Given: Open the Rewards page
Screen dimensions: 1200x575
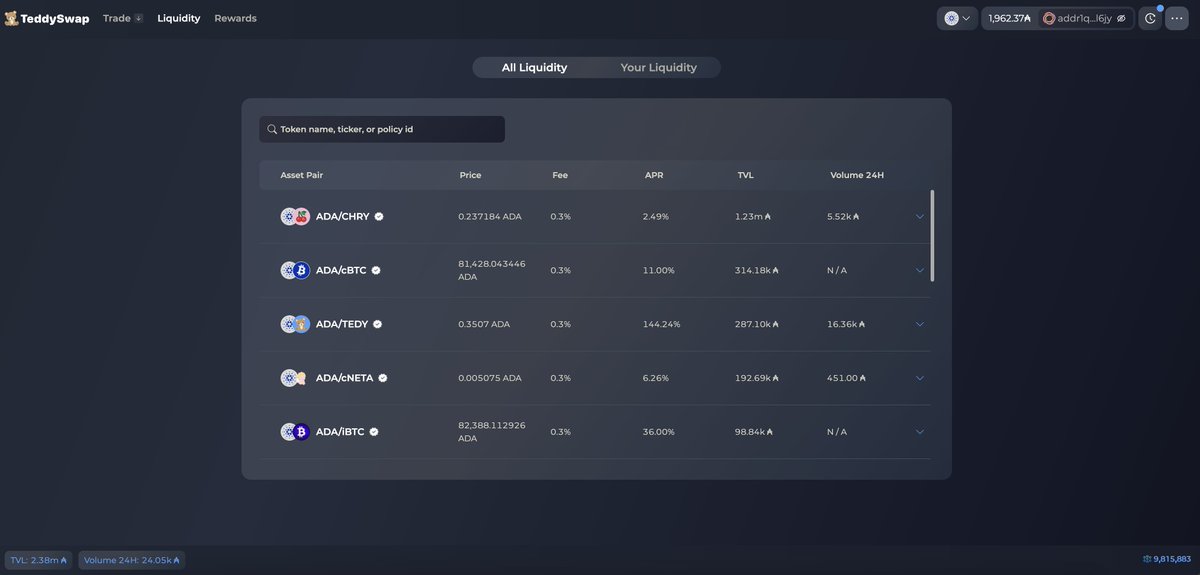Looking at the screenshot, I should click(235, 18).
